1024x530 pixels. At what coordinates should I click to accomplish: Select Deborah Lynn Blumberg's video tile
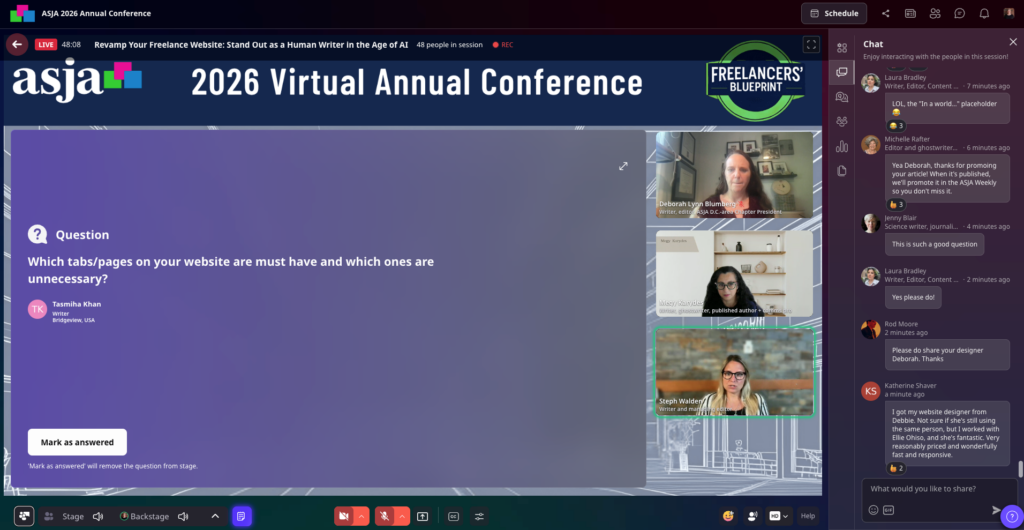pos(734,175)
